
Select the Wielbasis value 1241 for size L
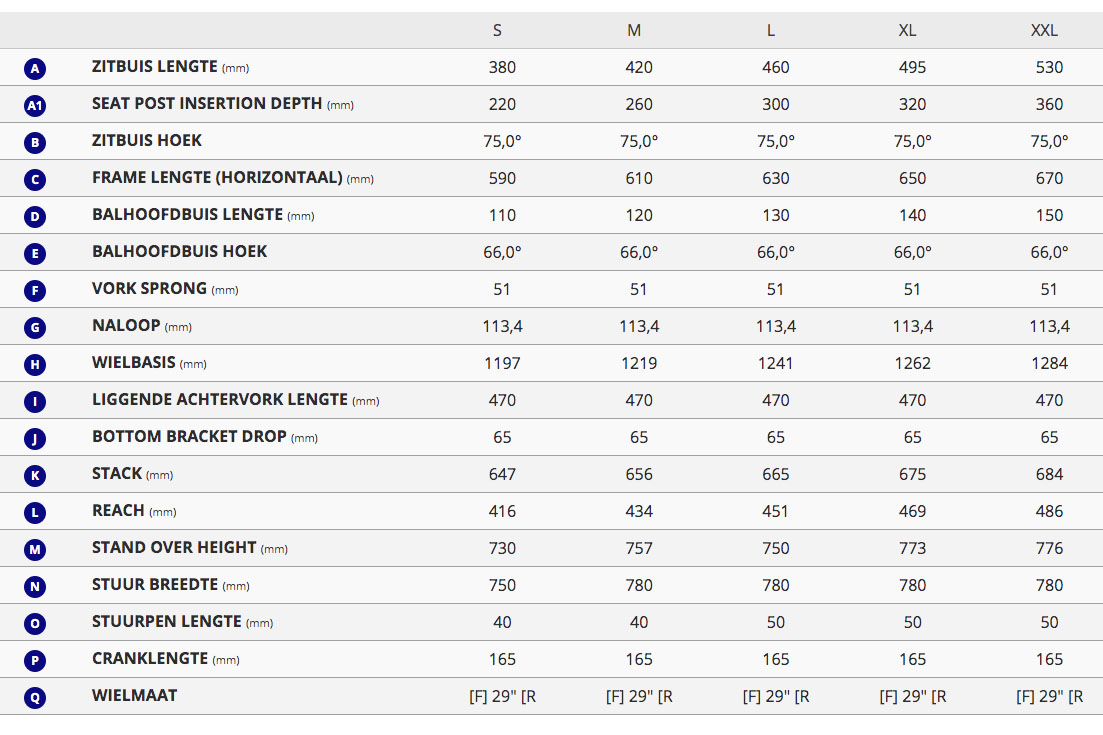point(775,363)
